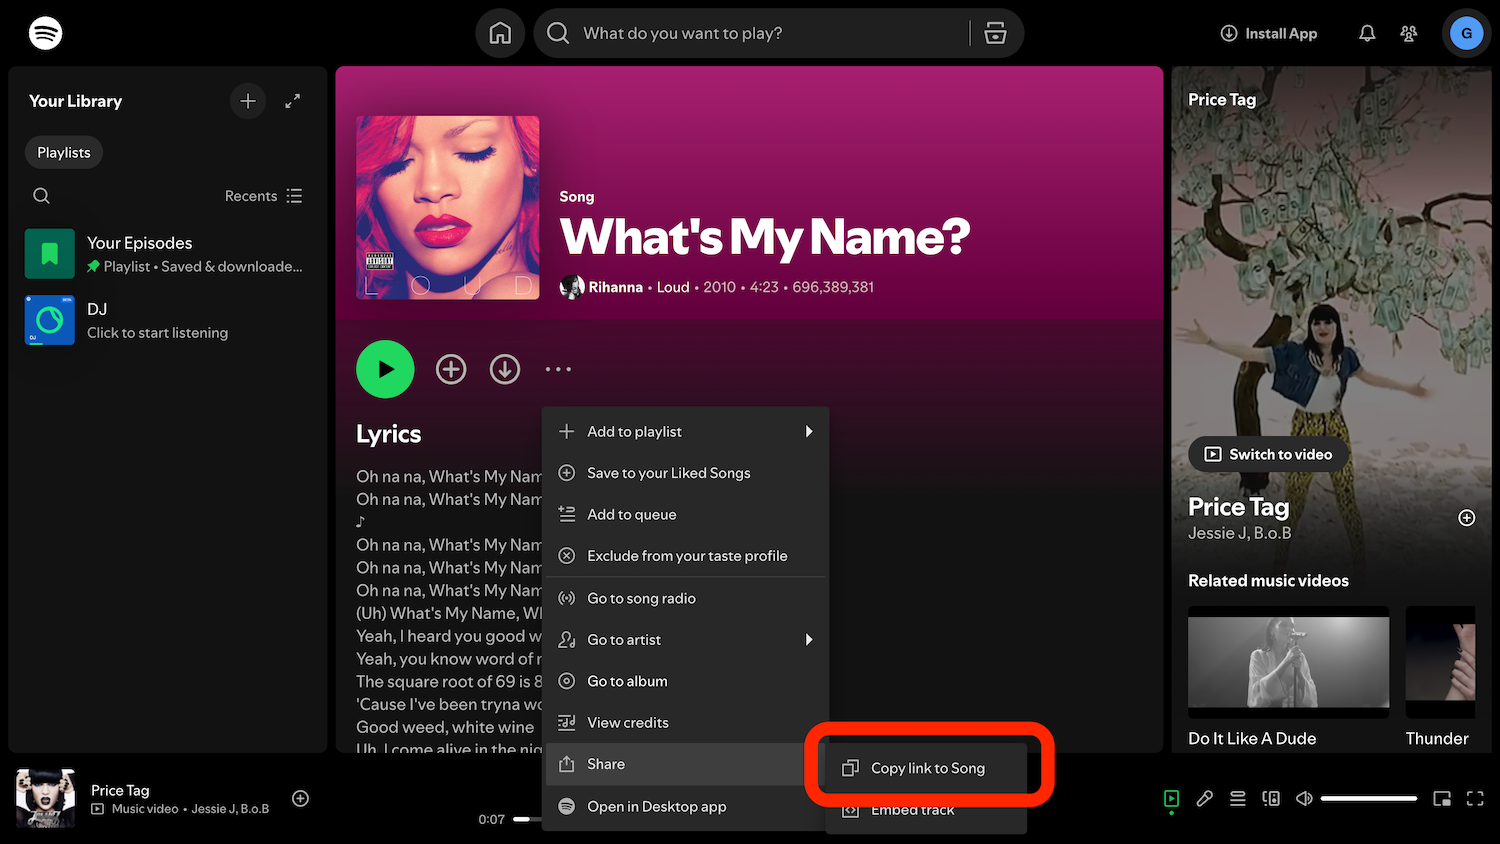
Task: Expand the Add to playlist submenu
Action: [x=687, y=431]
